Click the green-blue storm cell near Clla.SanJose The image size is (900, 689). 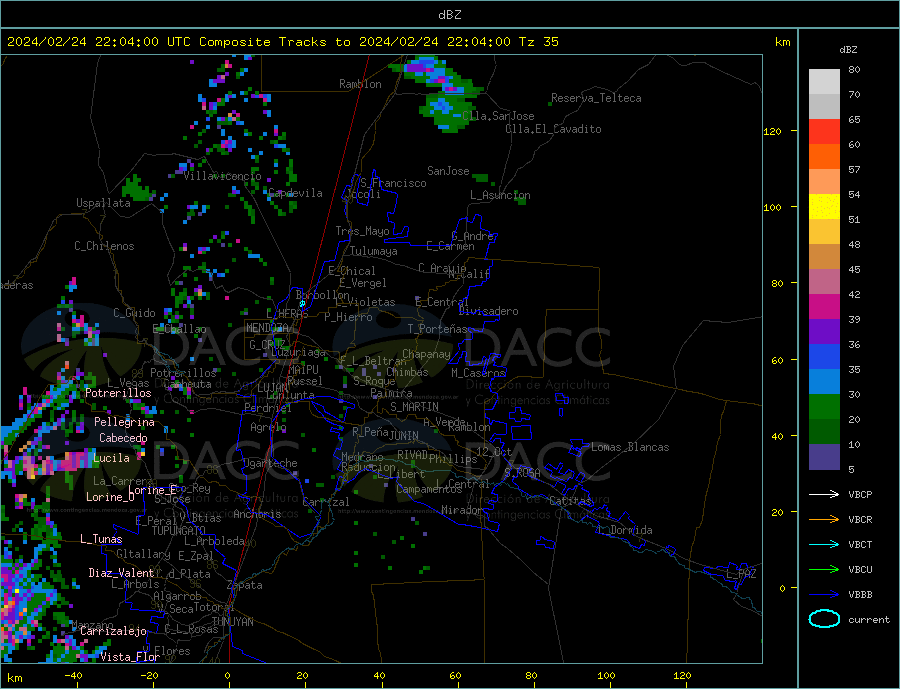click(448, 112)
